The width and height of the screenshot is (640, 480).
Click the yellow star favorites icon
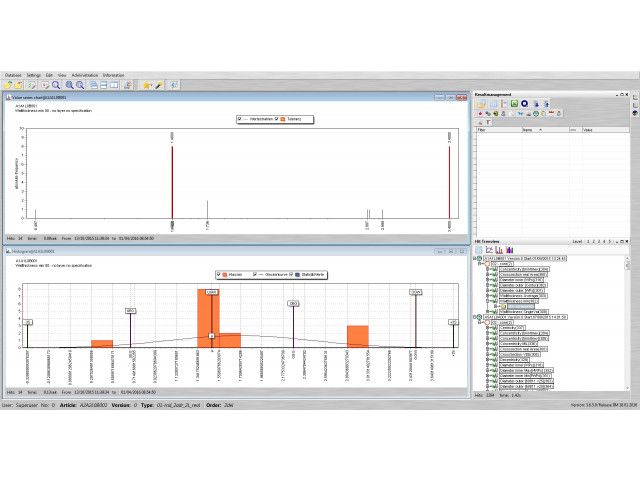tap(146, 85)
